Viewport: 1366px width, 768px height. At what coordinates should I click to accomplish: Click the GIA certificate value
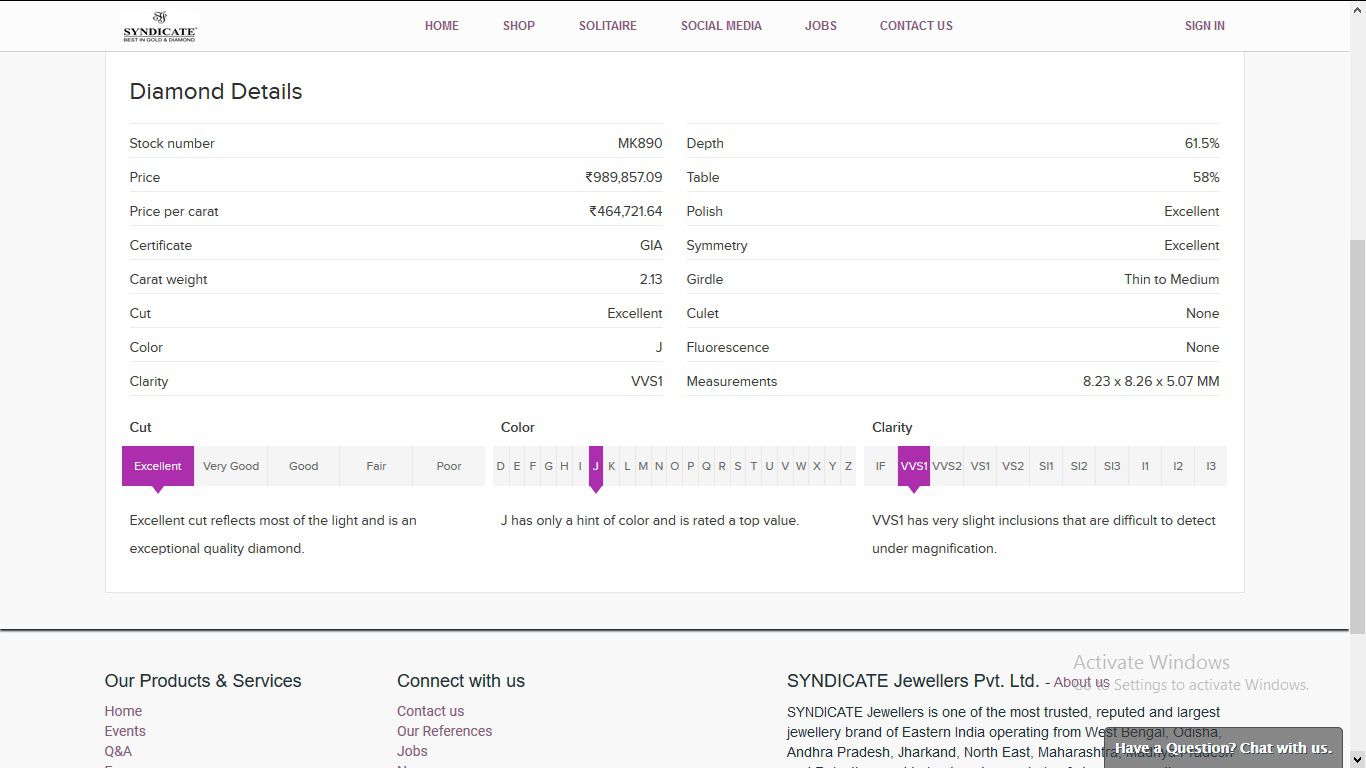(651, 245)
